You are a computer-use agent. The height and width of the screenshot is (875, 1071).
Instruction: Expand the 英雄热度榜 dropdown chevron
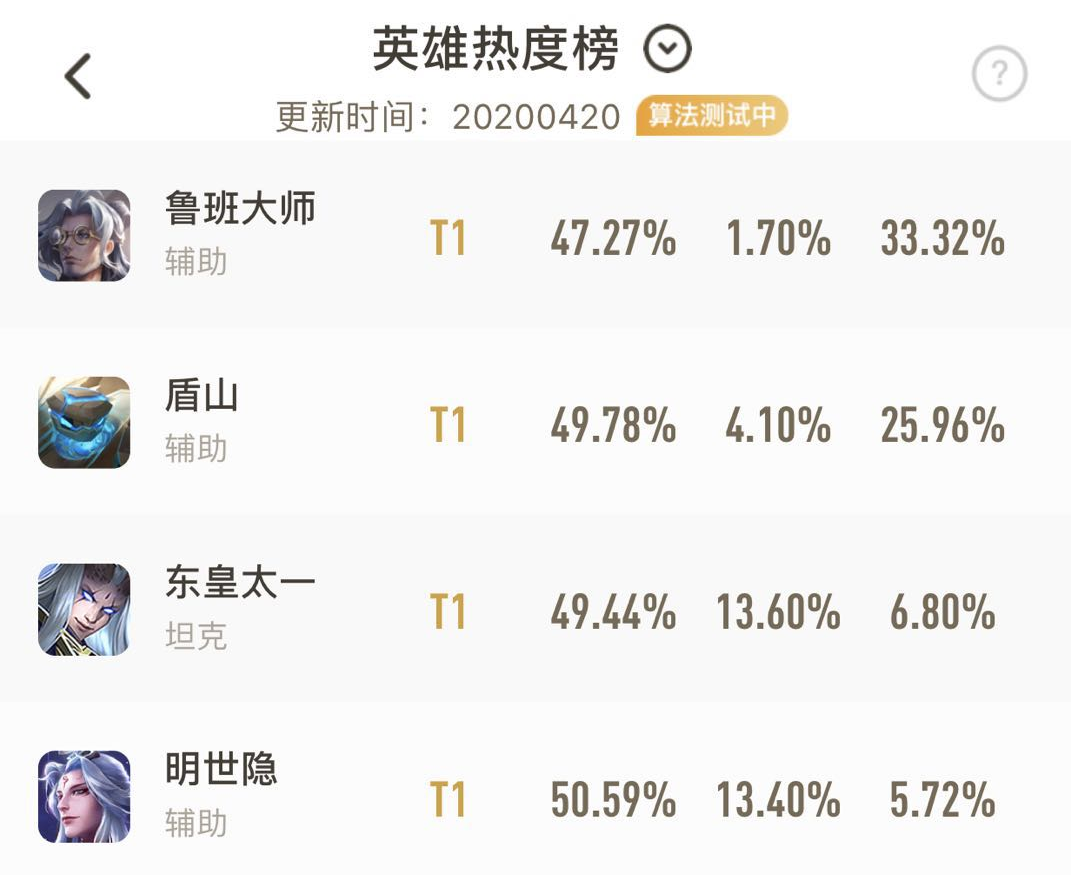(667, 48)
